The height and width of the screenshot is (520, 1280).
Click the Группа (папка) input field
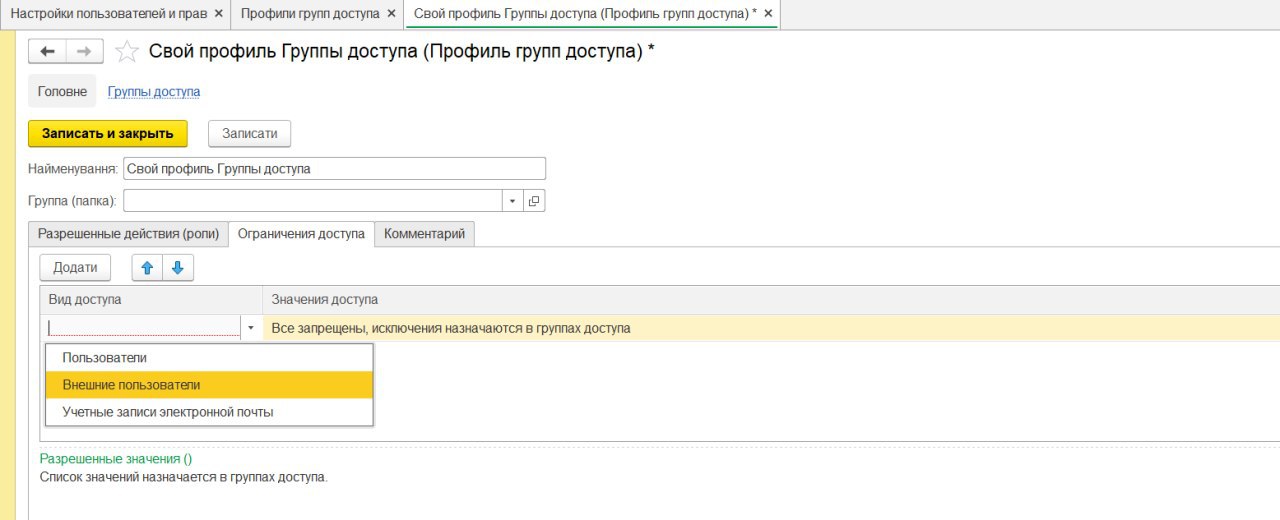[312, 201]
